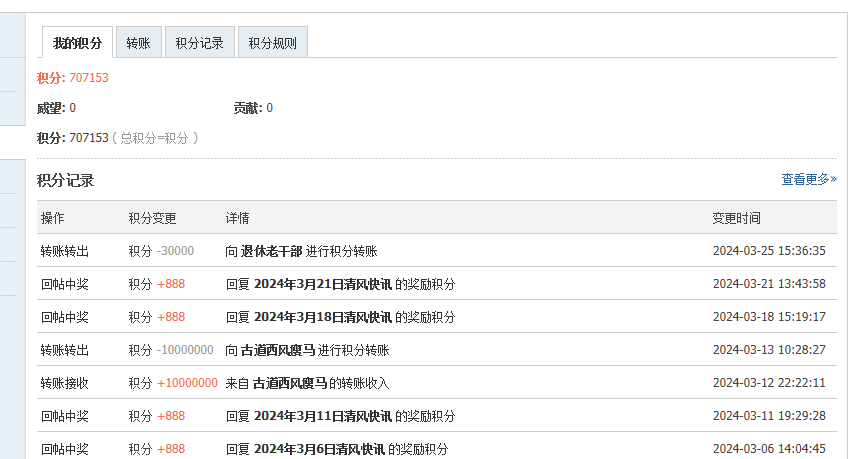Click the -30000 points change value
The height and width of the screenshot is (459, 848).
point(175,251)
